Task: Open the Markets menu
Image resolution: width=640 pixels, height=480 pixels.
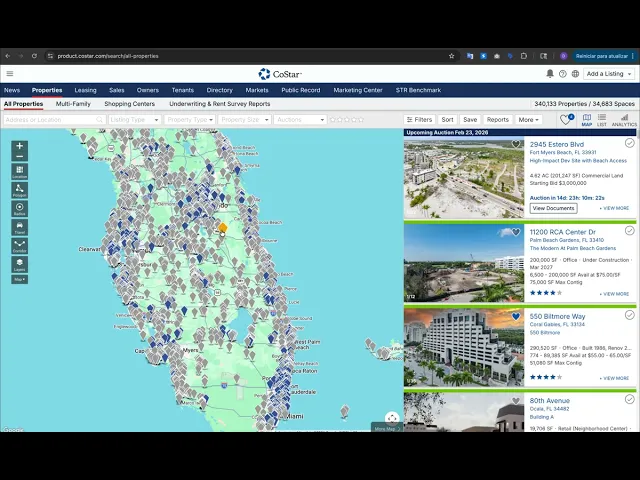Action: [257, 90]
